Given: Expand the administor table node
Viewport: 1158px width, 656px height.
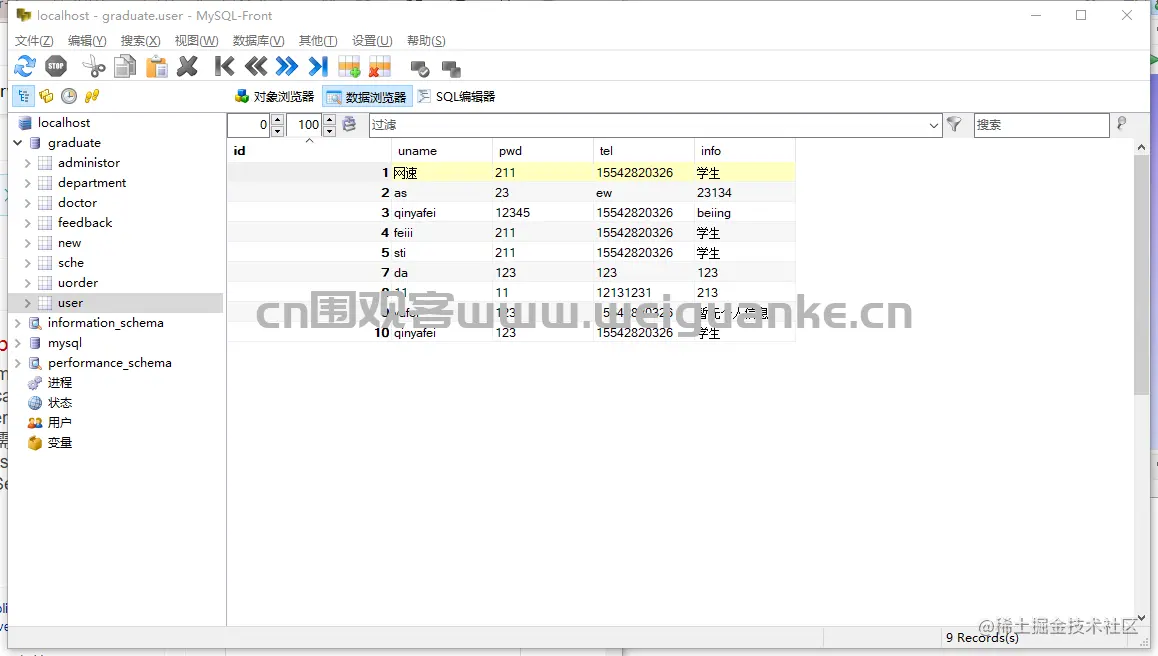Looking at the screenshot, I should click(x=27, y=163).
